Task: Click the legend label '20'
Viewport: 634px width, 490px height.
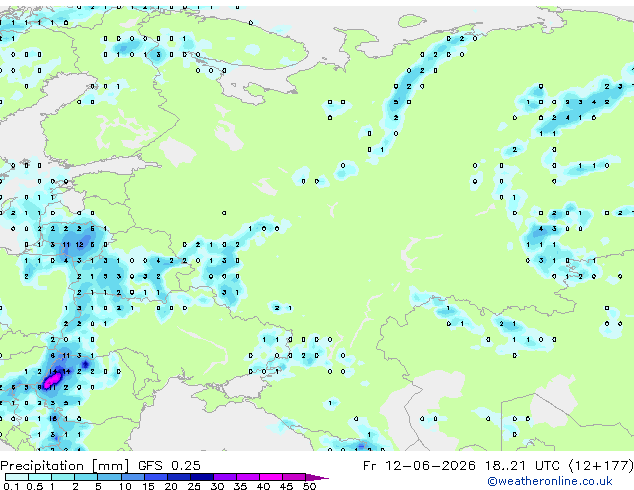Action: (171, 486)
